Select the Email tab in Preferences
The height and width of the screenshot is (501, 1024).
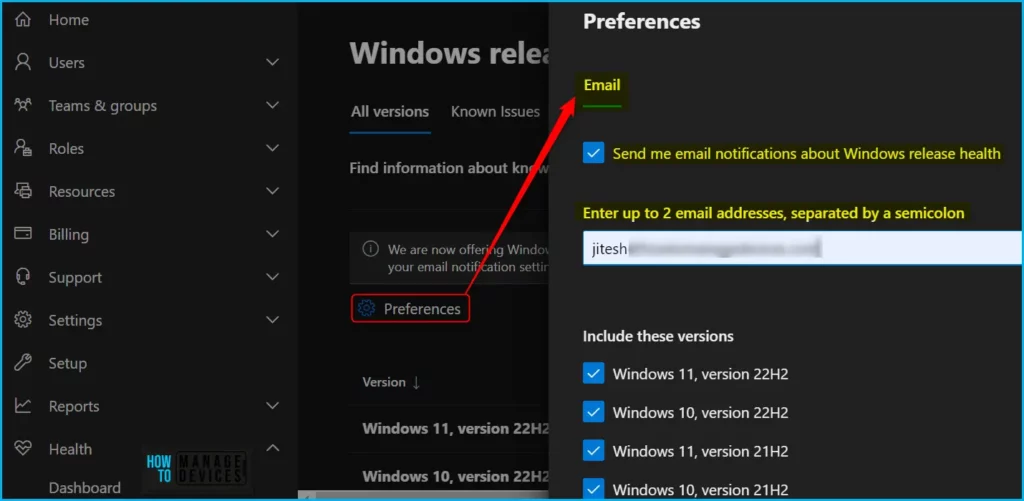click(x=601, y=85)
